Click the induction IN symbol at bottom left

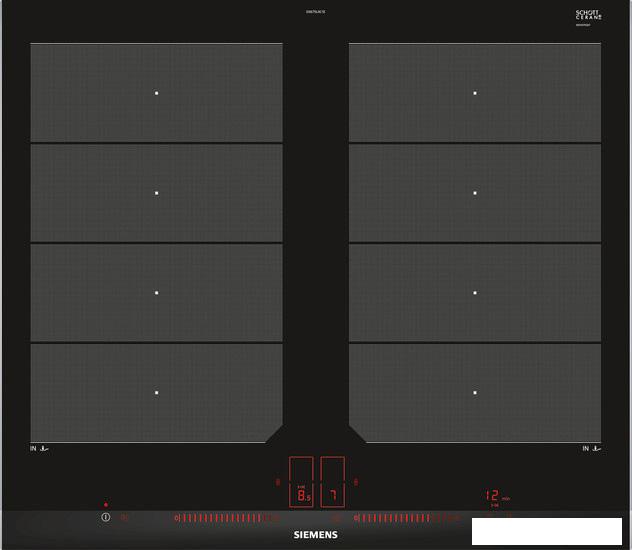(x=39, y=448)
